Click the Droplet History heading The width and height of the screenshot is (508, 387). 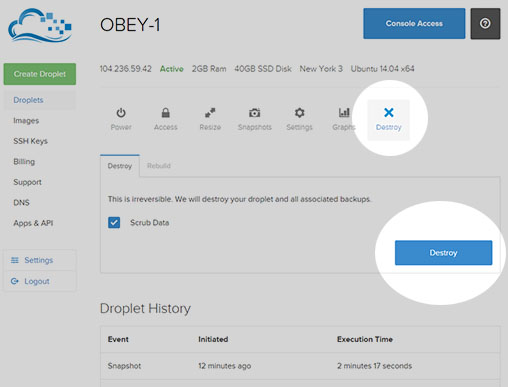[145, 308]
